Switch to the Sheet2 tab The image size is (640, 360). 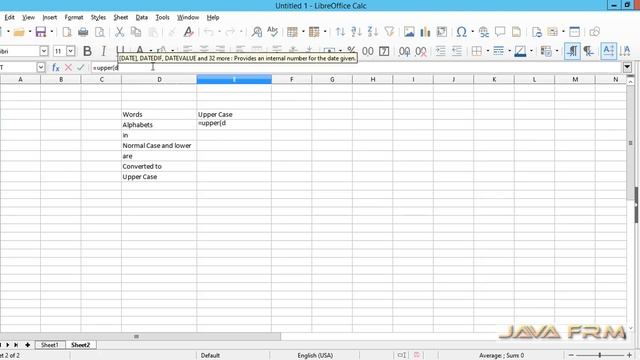(x=80, y=345)
